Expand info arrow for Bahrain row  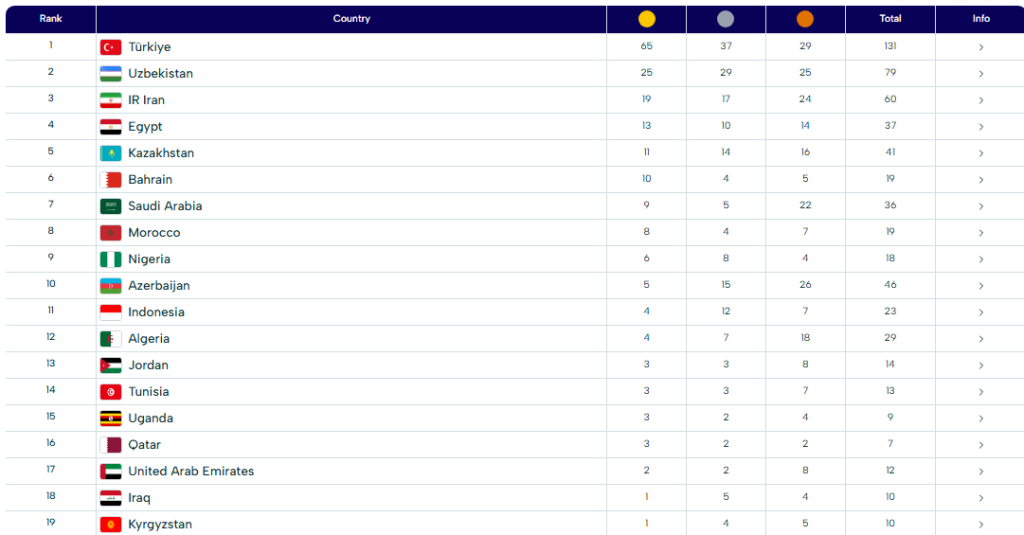(981, 180)
